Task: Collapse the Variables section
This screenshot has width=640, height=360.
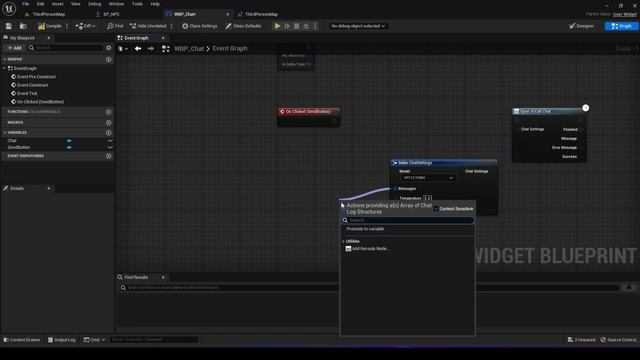Action: tap(4, 133)
